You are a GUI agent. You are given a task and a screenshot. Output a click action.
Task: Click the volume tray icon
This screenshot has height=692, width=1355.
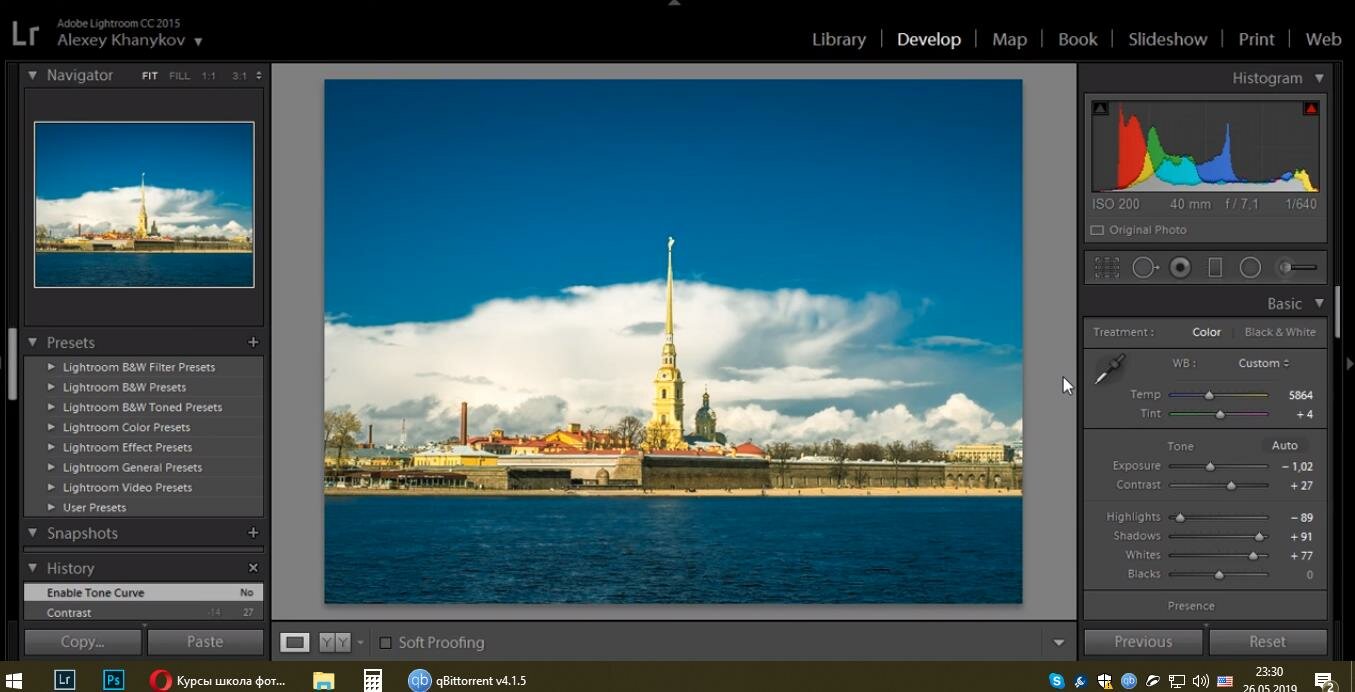[x=1200, y=681]
